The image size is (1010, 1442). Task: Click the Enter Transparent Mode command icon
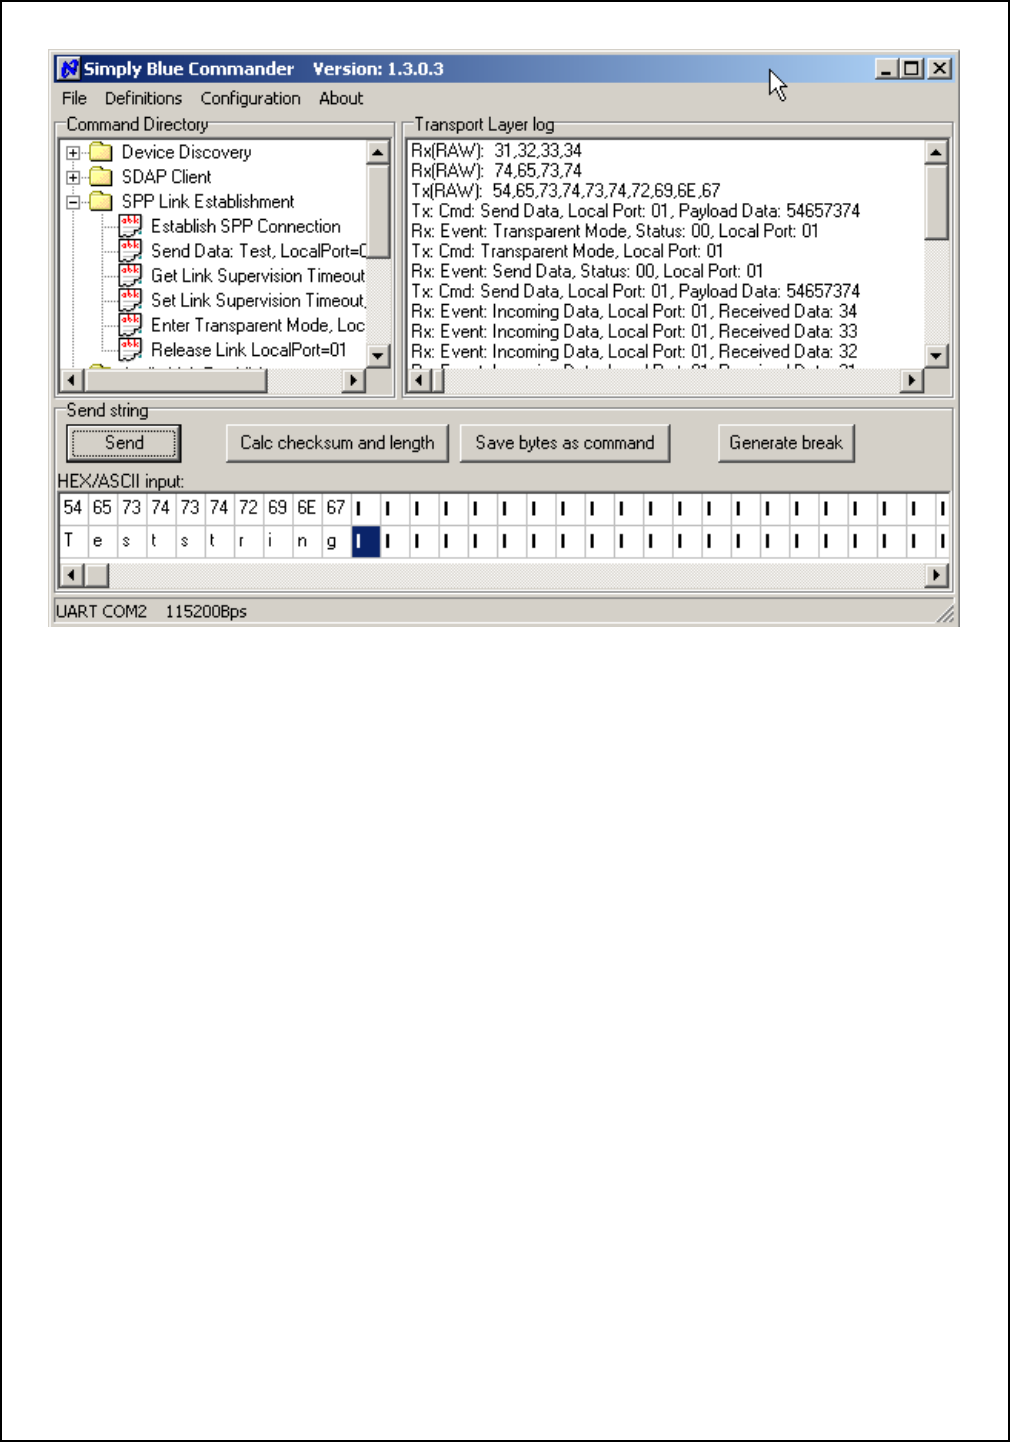pyautogui.click(x=130, y=325)
